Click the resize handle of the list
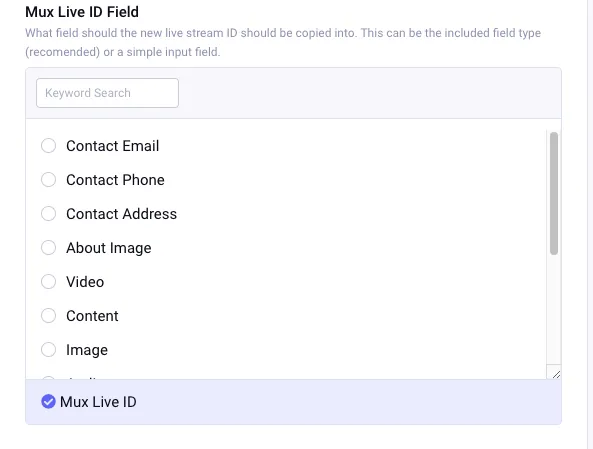Viewport: 593px width, 449px height. tap(556, 374)
